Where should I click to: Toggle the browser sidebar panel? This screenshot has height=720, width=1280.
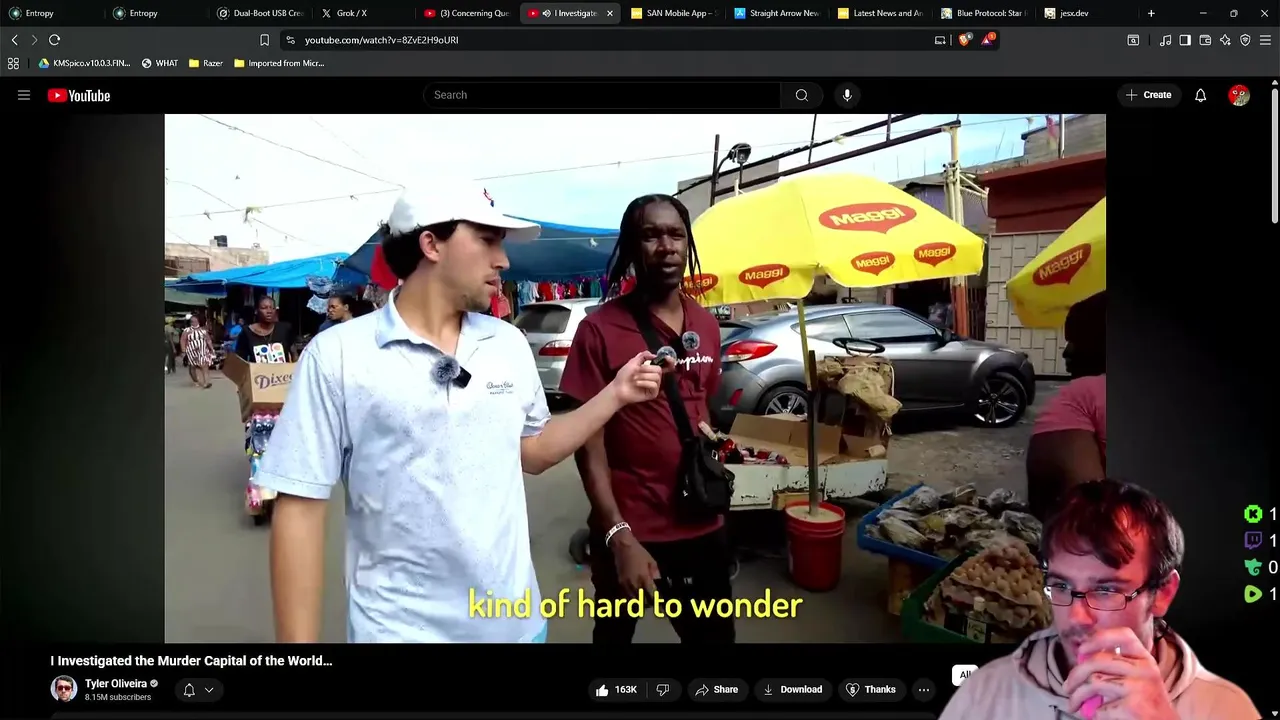pyautogui.click(x=1185, y=40)
